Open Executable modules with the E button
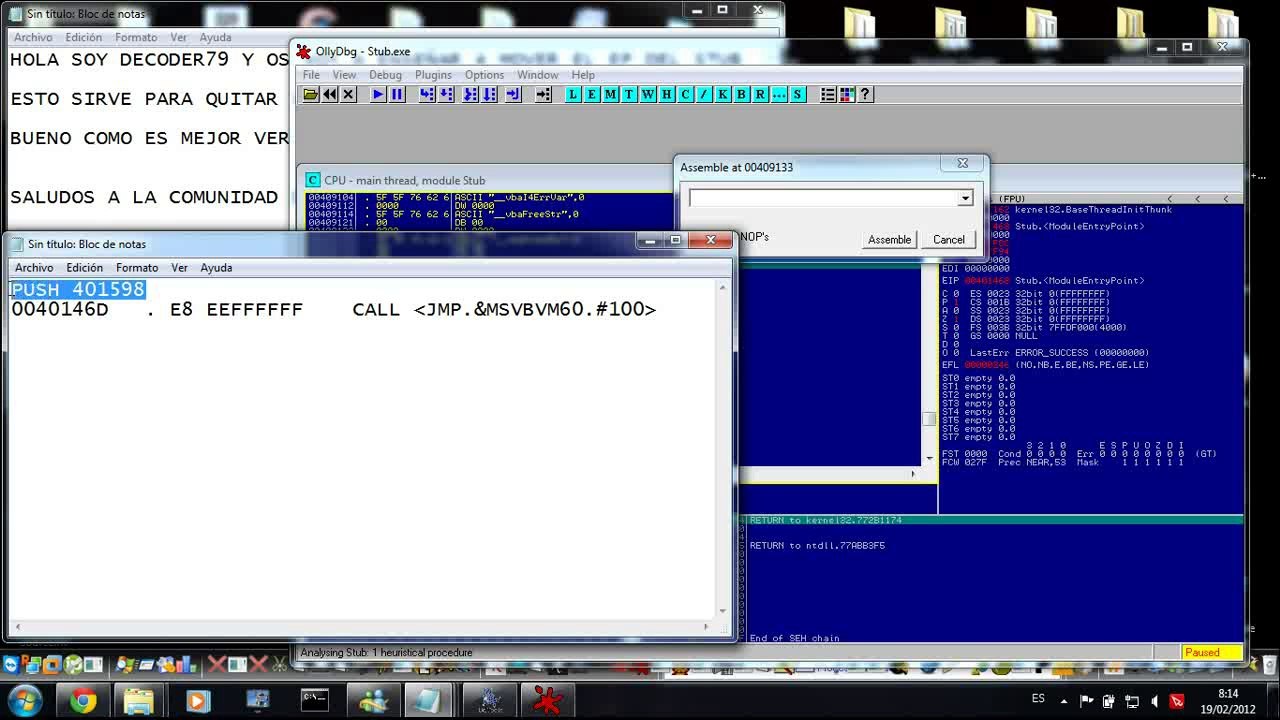Screen dimensions: 1280x720 tap(592, 94)
